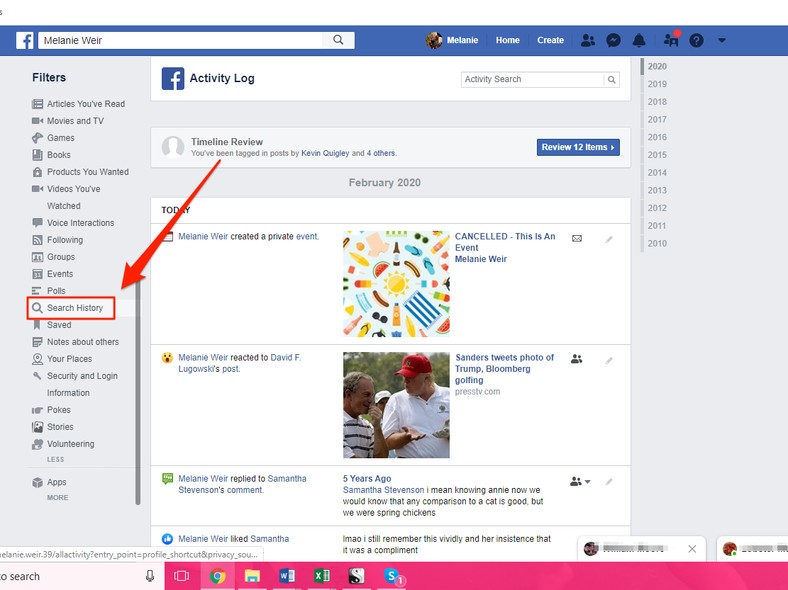Select Polls filter
Image resolution: width=788 pixels, height=590 pixels.
pyautogui.click(x=49, y=291)
